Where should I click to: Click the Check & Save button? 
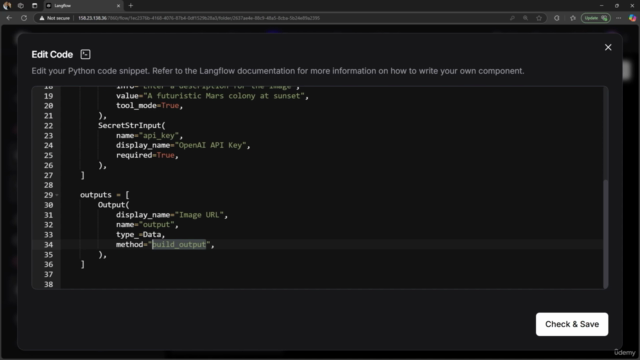(x=572, y=324)
